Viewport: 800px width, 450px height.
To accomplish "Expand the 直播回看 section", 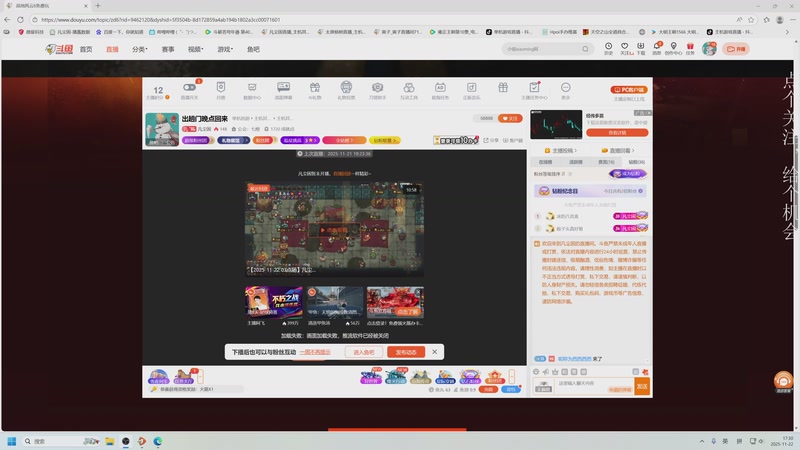I will click(618, 151).
